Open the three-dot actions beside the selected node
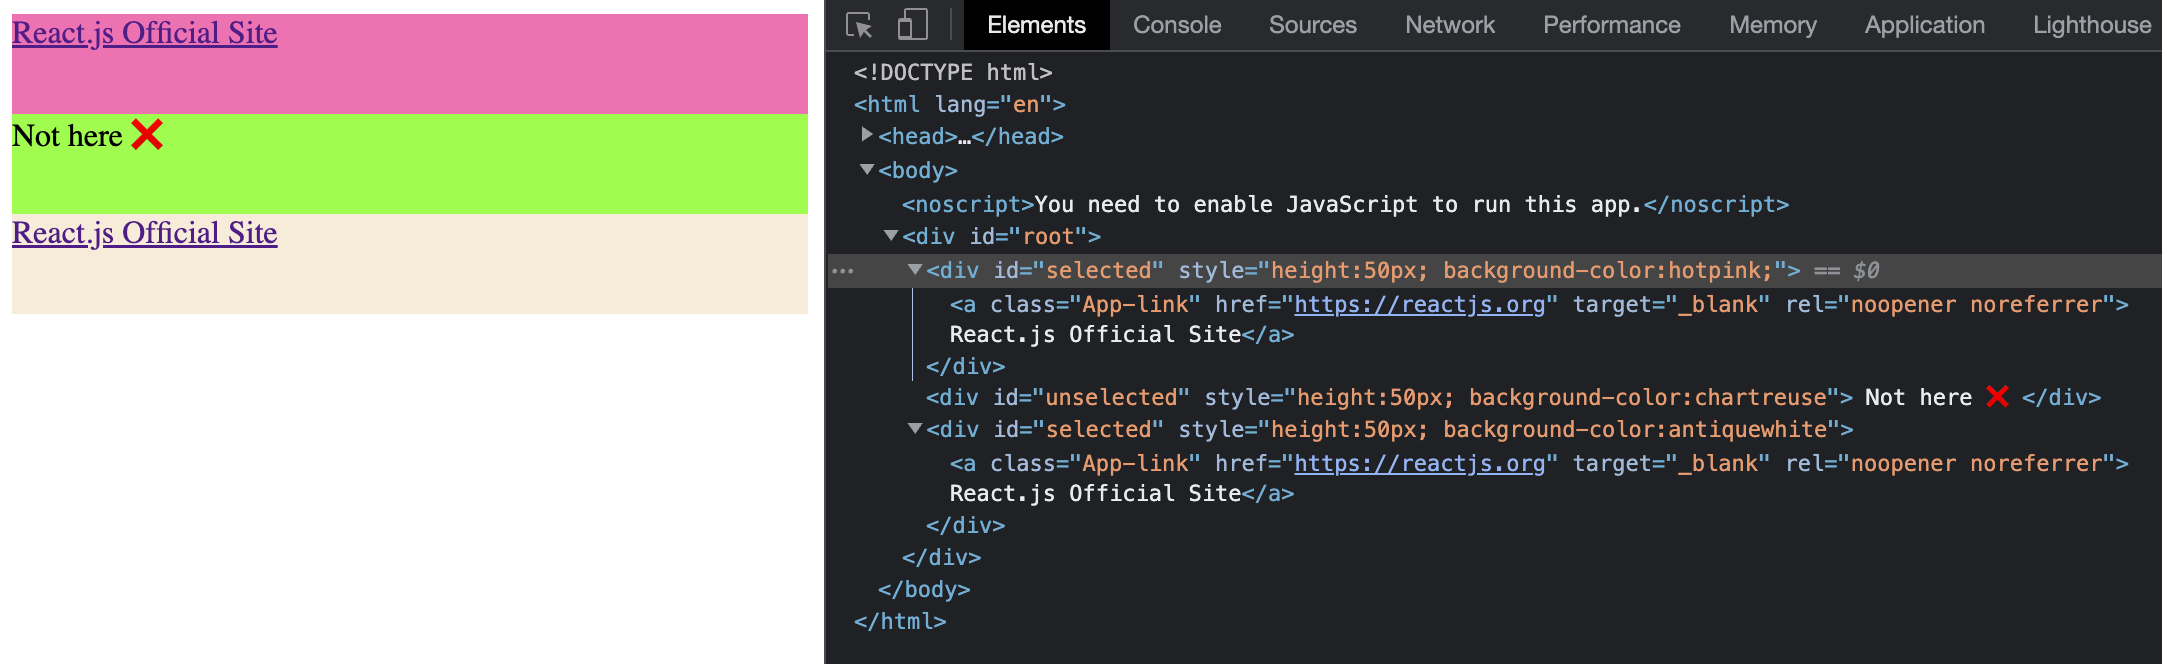Screen dimensions: 2162x664 tap(843, 271)
